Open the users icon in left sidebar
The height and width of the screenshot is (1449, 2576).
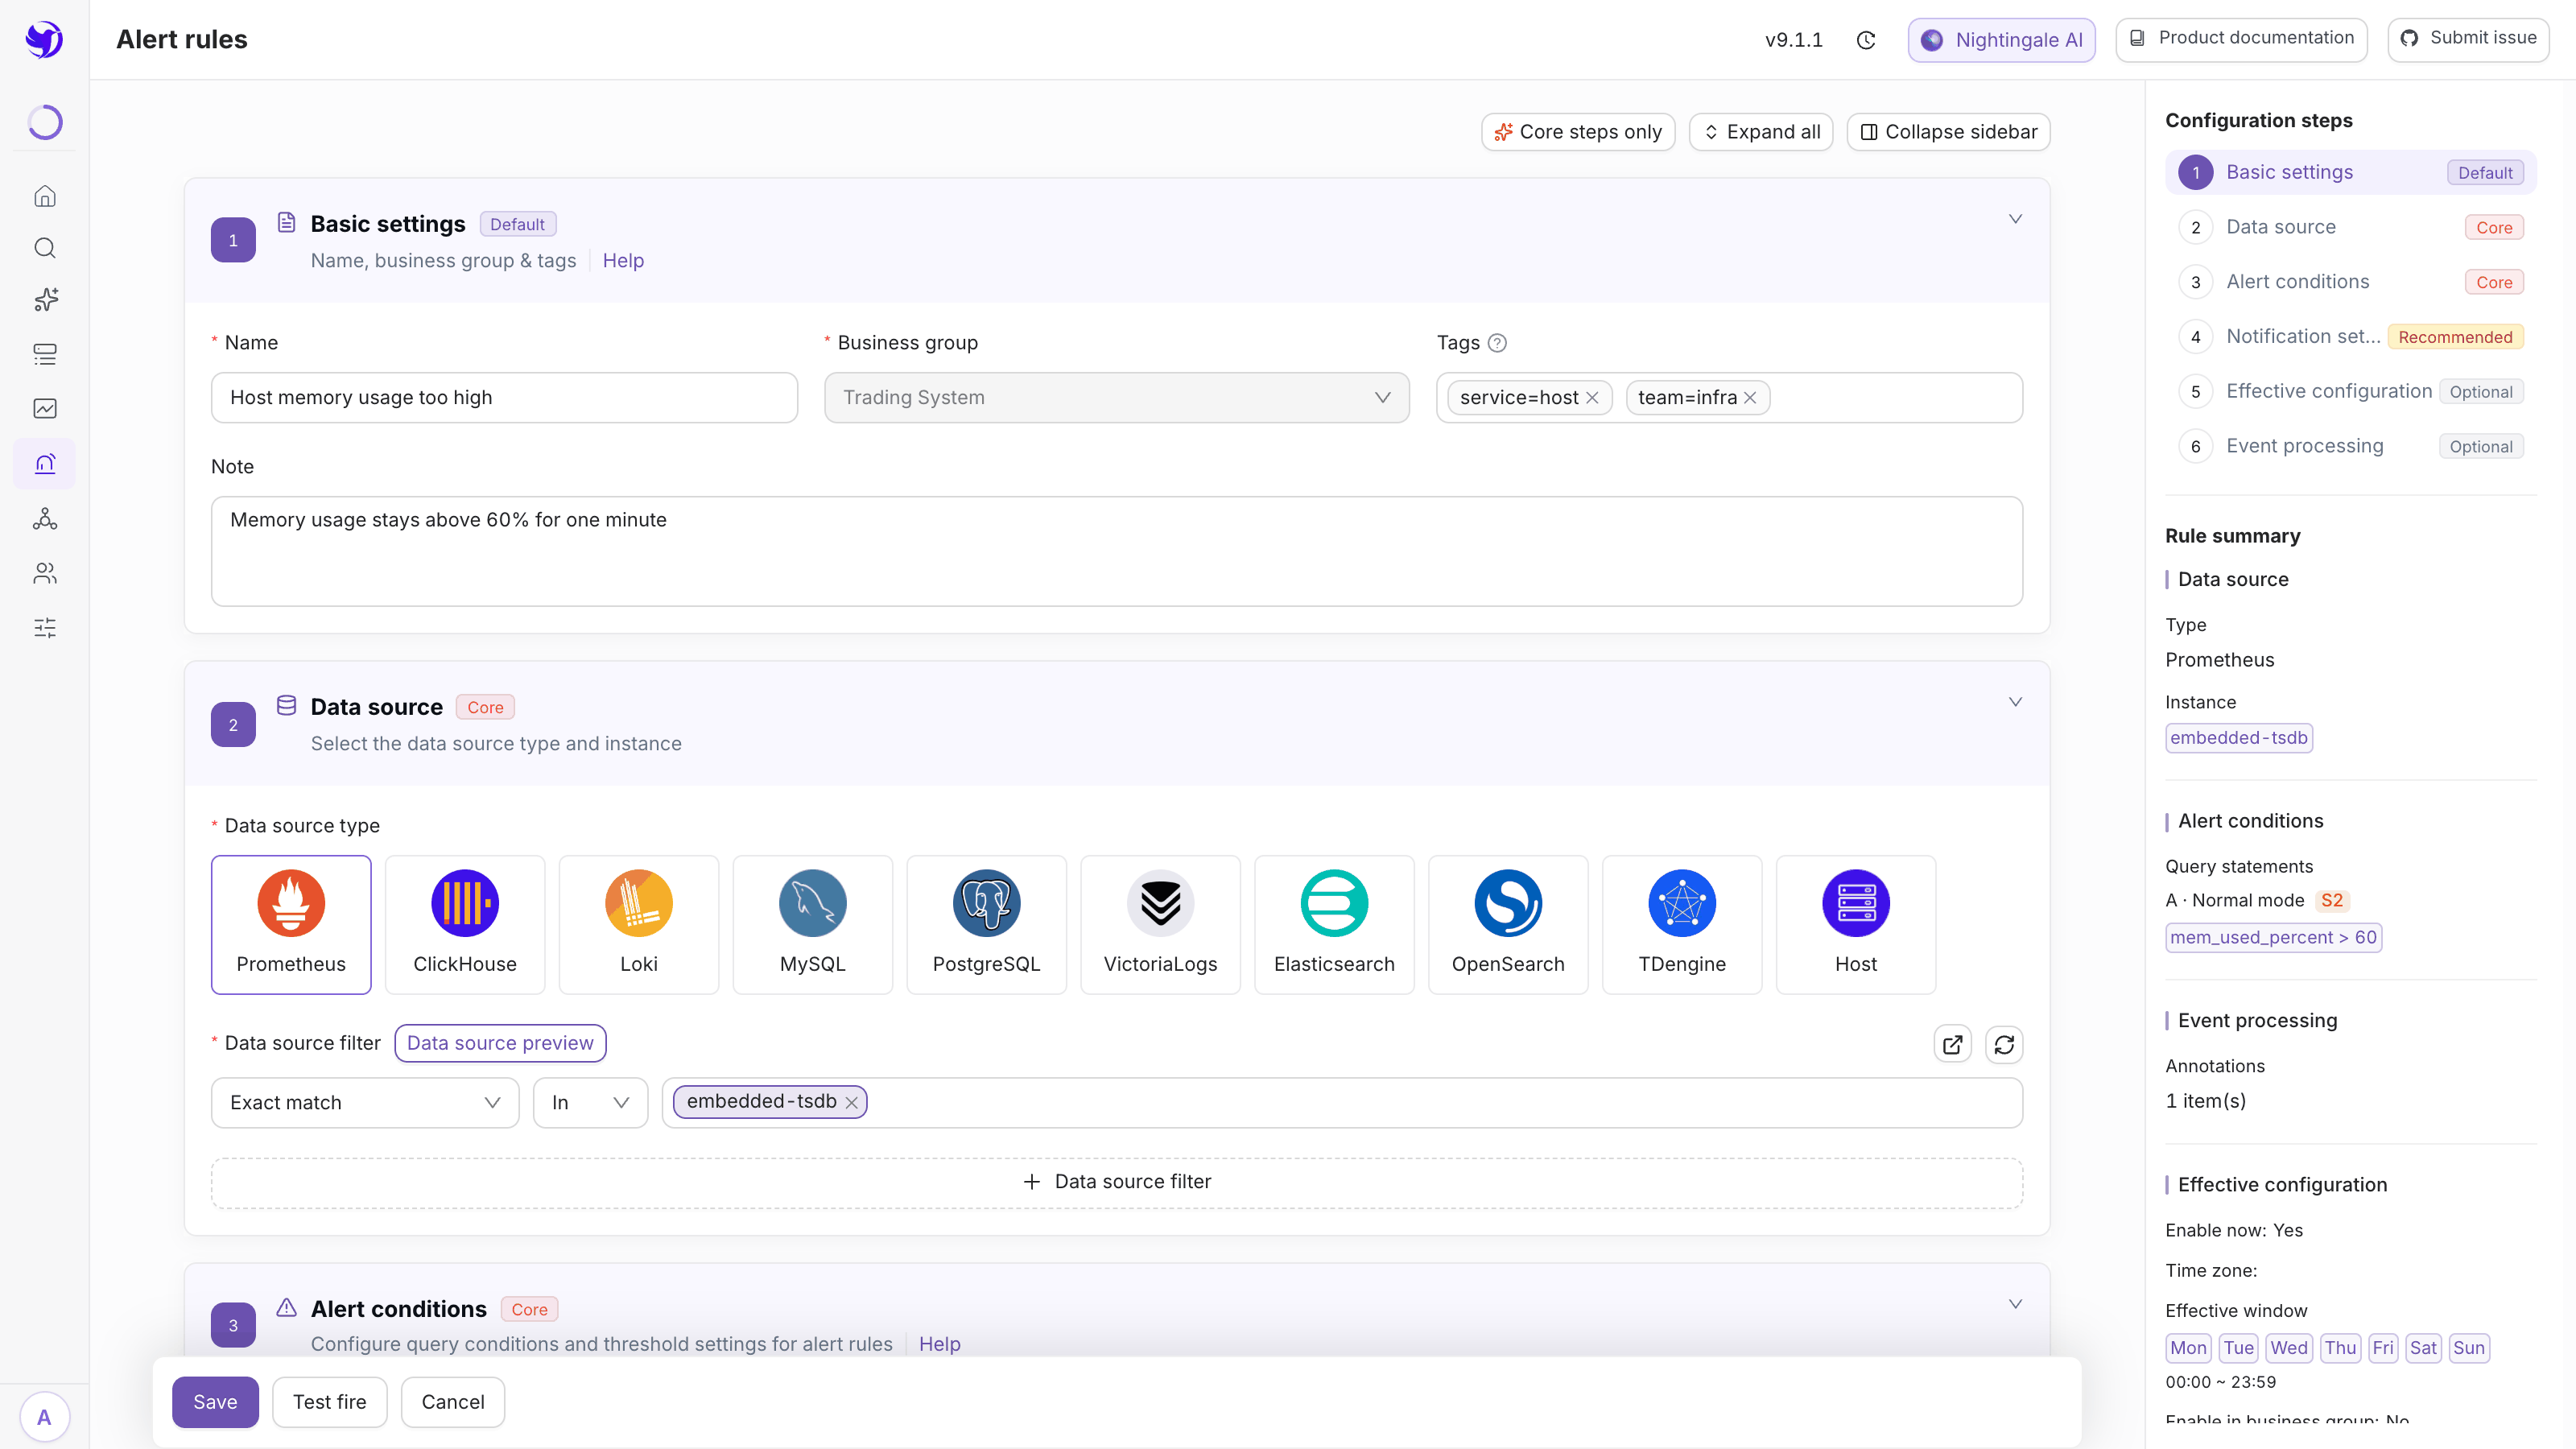(45, 573)
